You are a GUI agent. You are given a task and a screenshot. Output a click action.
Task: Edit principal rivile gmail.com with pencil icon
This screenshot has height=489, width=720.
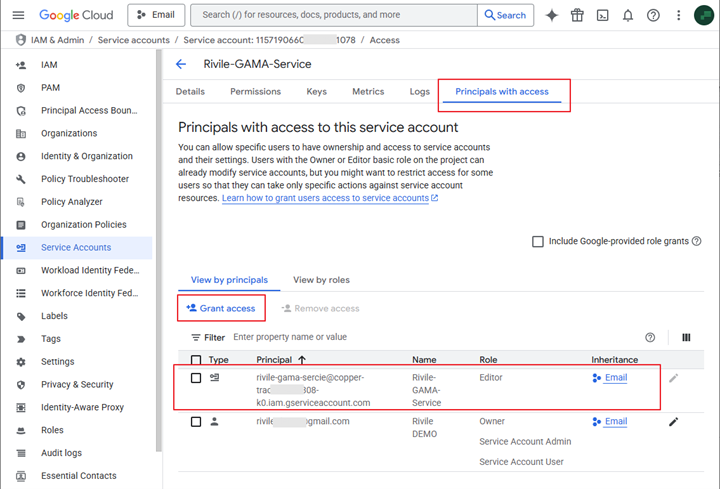[x=674, y=422]
